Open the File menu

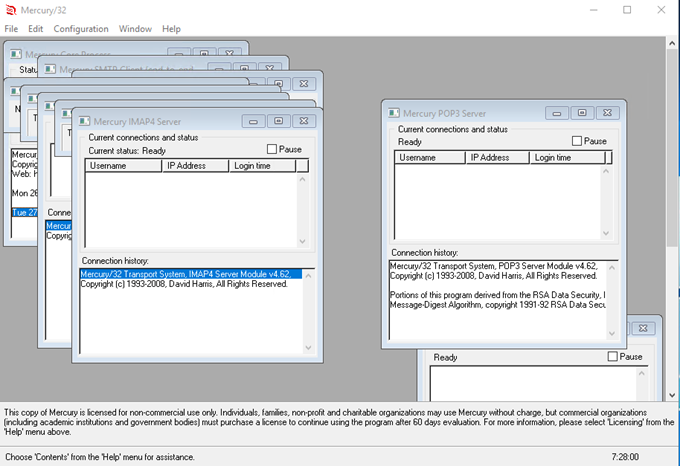[11, 29]
